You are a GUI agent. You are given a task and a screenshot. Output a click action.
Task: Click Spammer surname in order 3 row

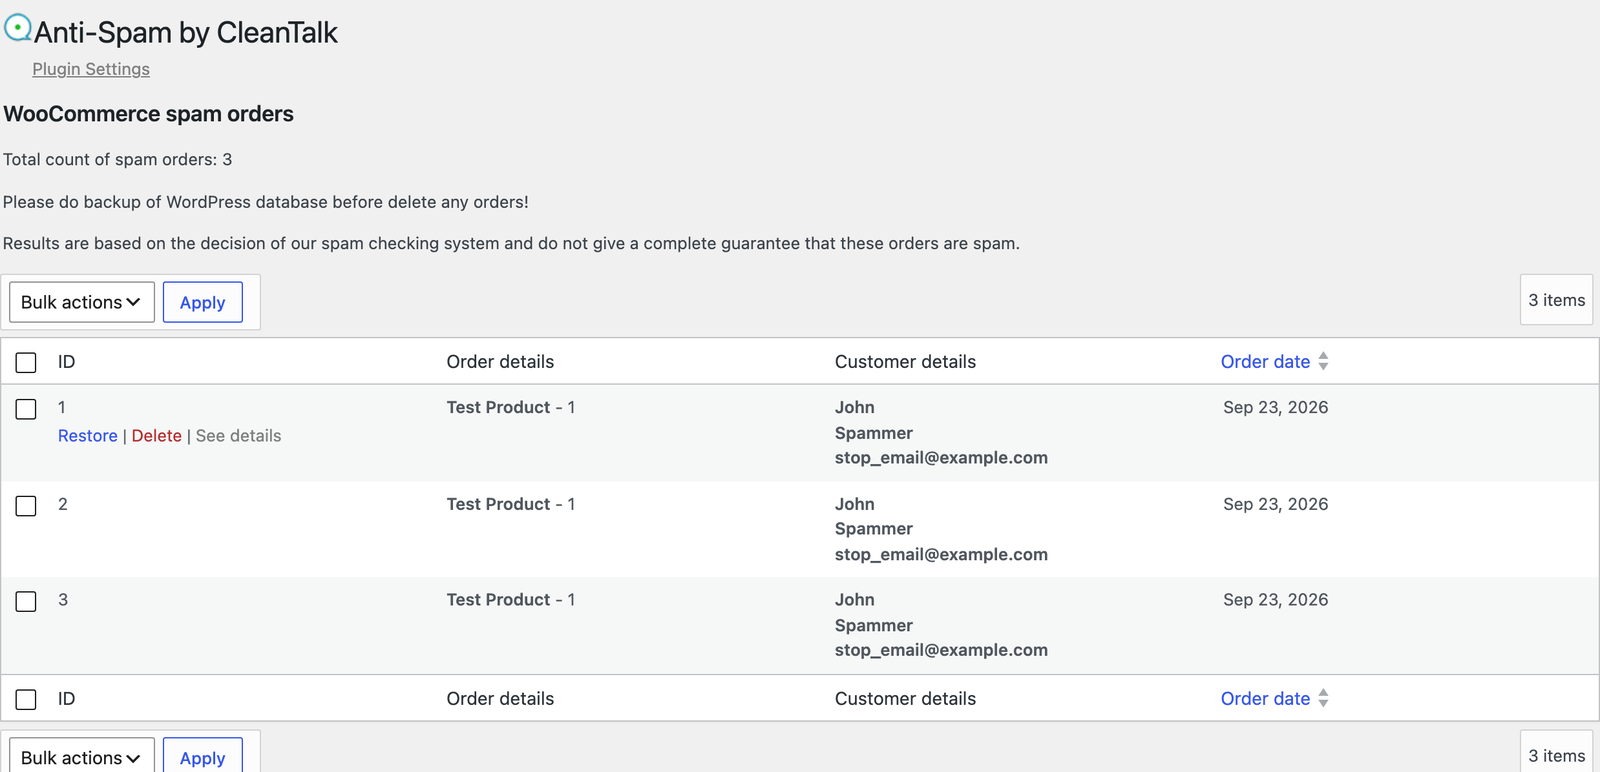874,626
